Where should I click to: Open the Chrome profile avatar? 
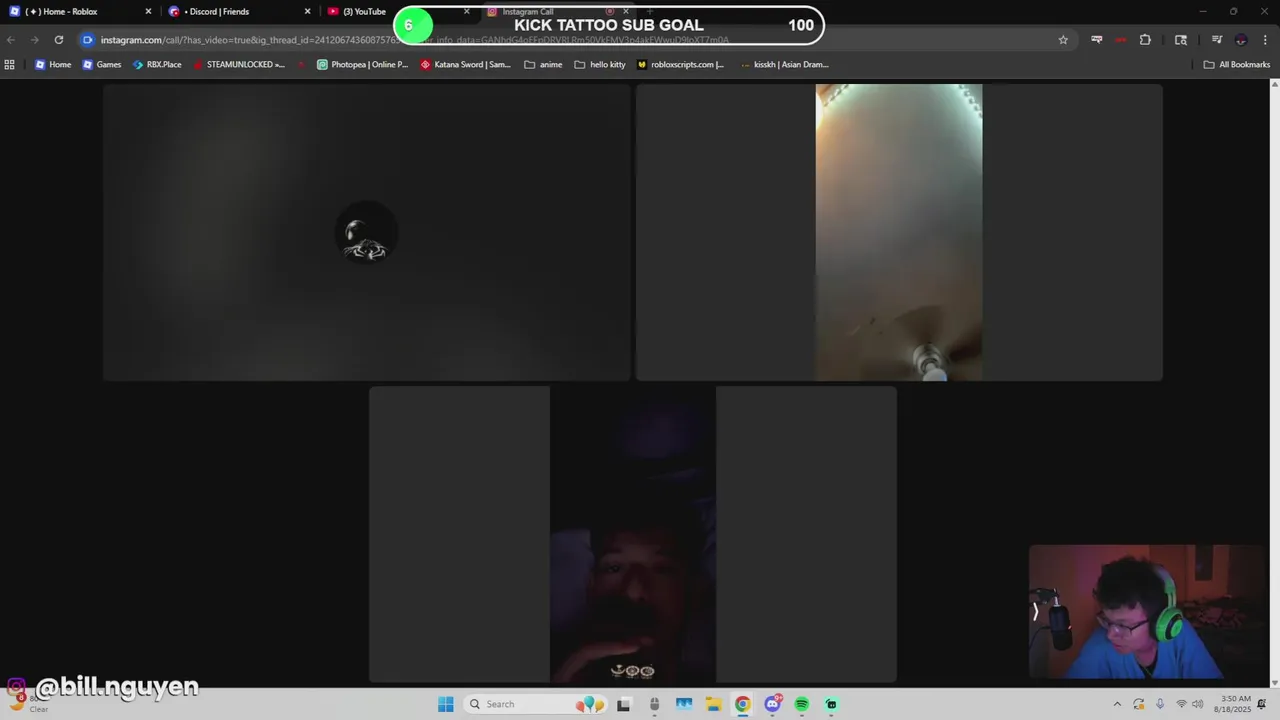click(x=1241, y=40)
